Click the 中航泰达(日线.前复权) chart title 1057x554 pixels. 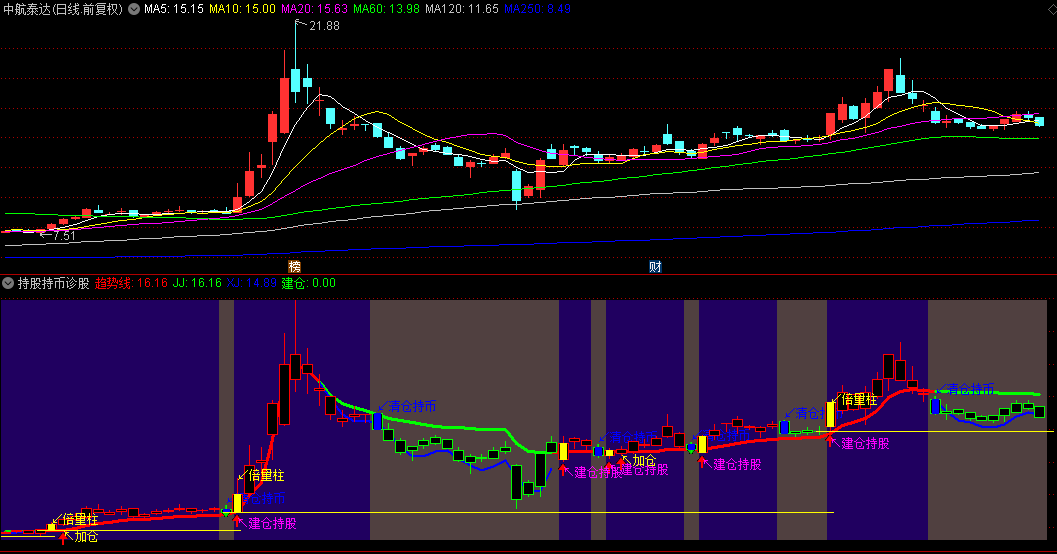pyautogui.click(x=64, y=9)
